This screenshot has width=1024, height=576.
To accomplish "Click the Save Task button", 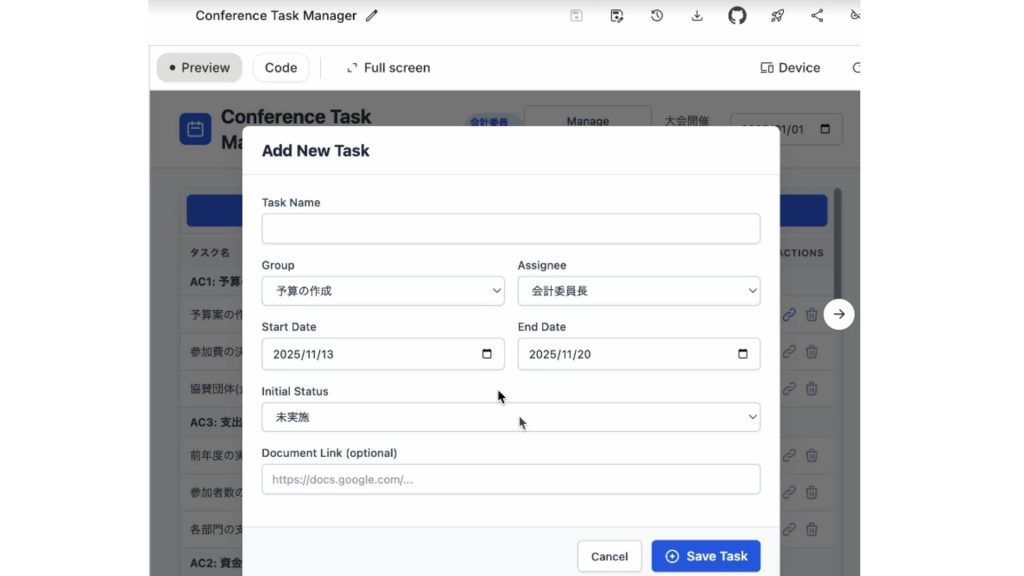I will (x=706, y=556).
